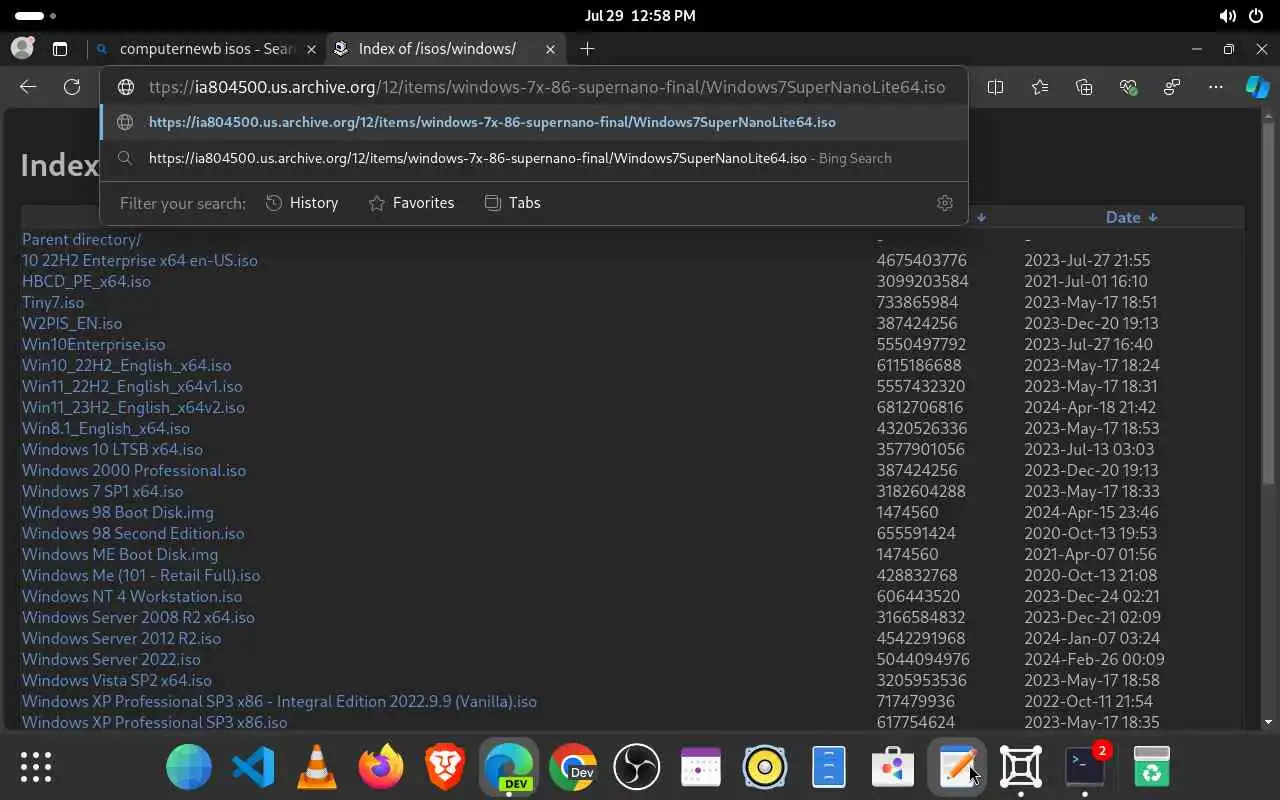Select the 4675403776 file size value
This screenshot has height=800, width=1280.
[x=922, y=260]
